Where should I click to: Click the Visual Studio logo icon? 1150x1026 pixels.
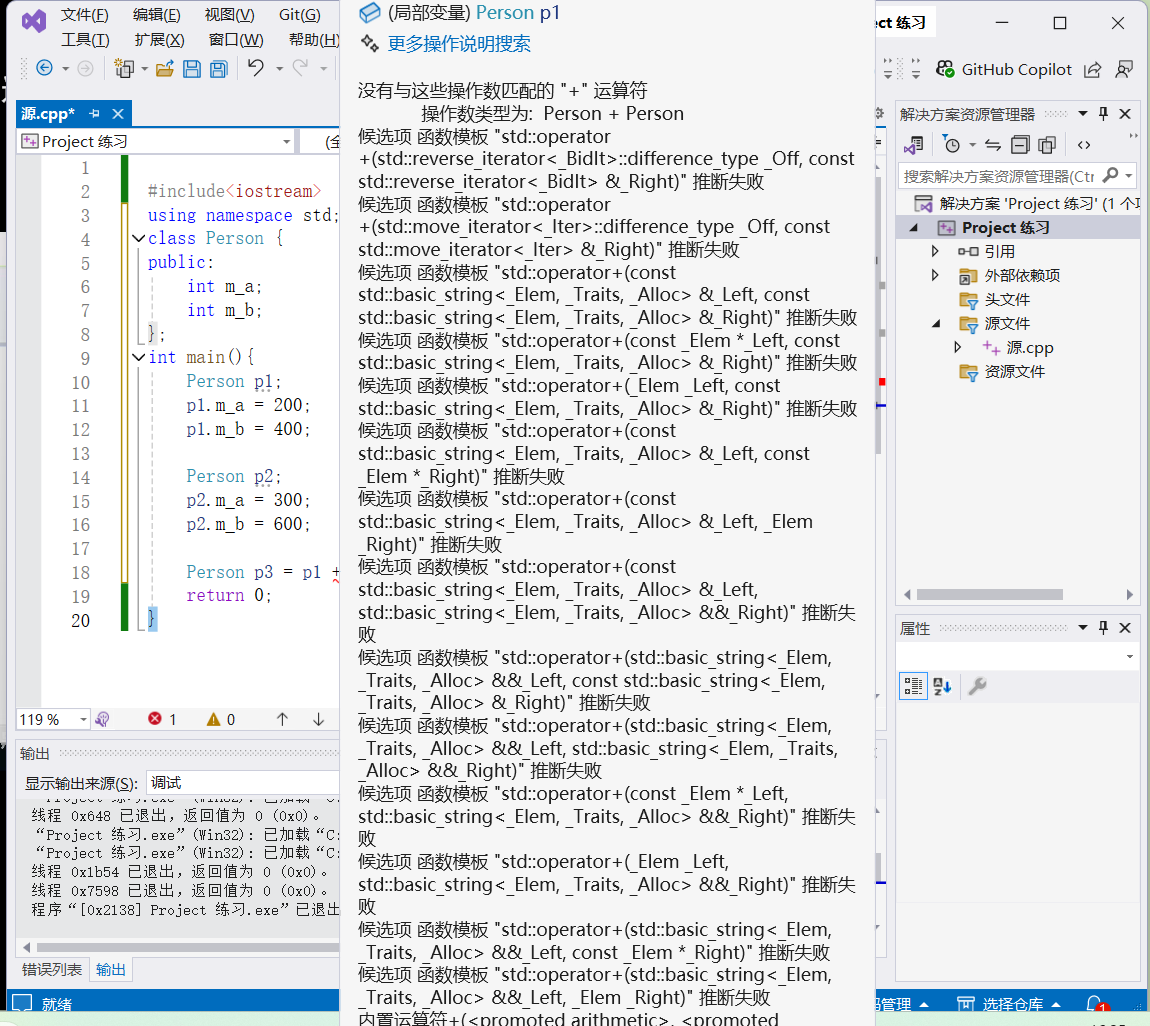[x=34, y=21]
